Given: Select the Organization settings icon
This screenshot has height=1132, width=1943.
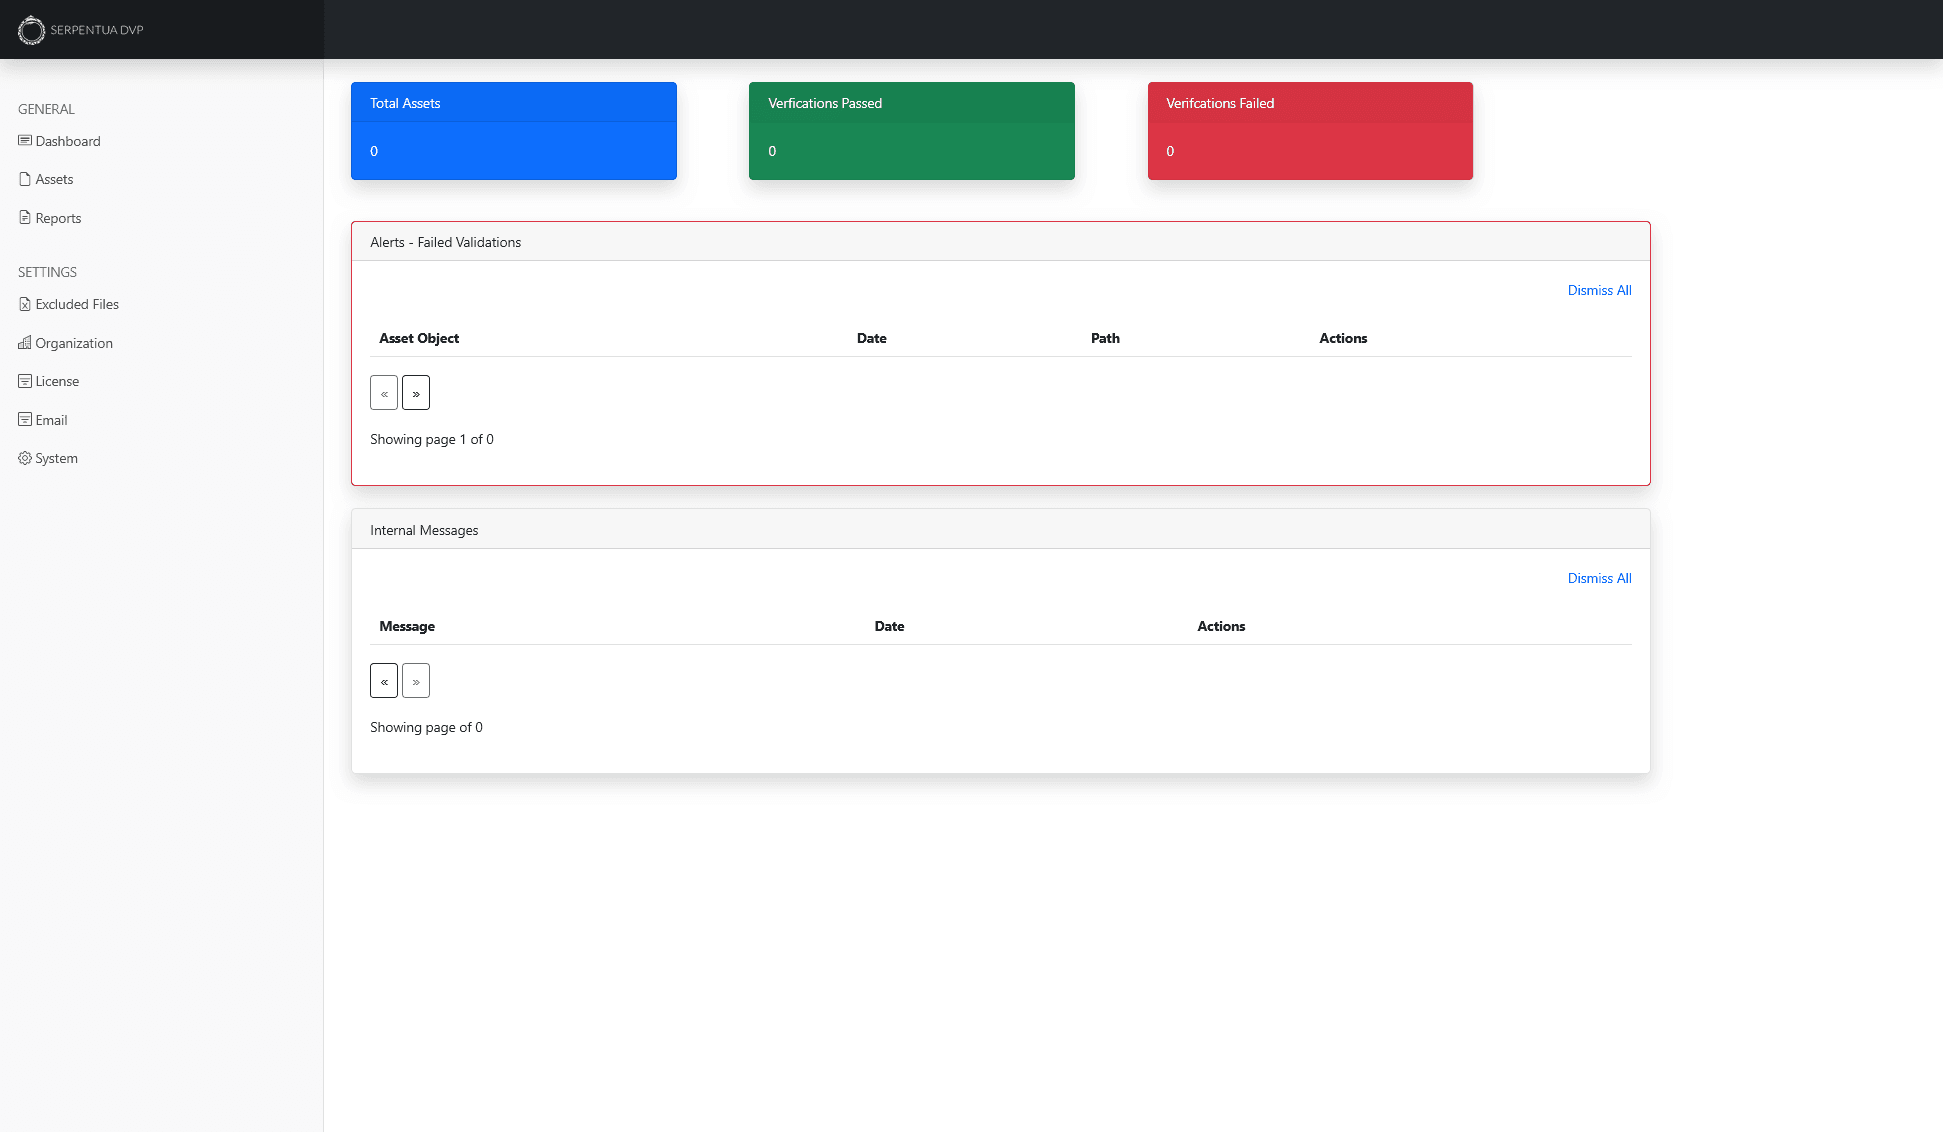Looking at the screenshot, I should (25, 343).
